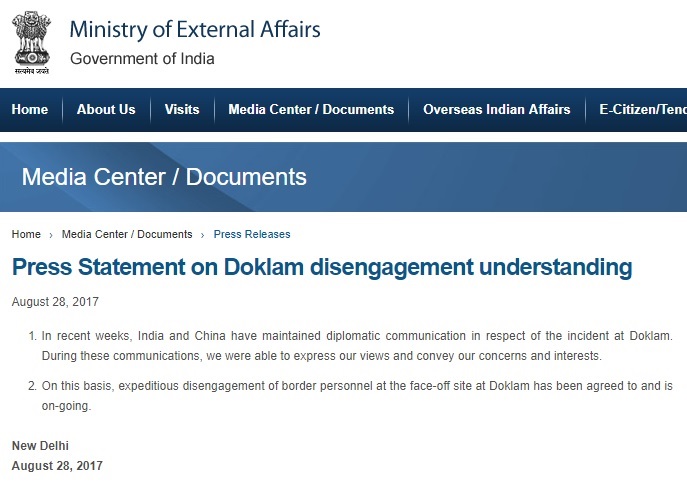Click the Government of India emblem logo

[x=32, y=43]
